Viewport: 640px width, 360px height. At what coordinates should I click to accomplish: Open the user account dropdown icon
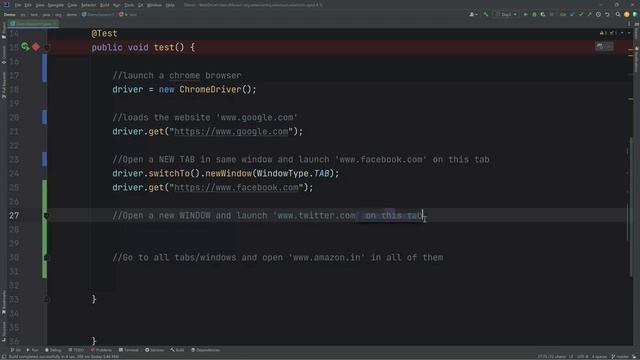point(473,14)
